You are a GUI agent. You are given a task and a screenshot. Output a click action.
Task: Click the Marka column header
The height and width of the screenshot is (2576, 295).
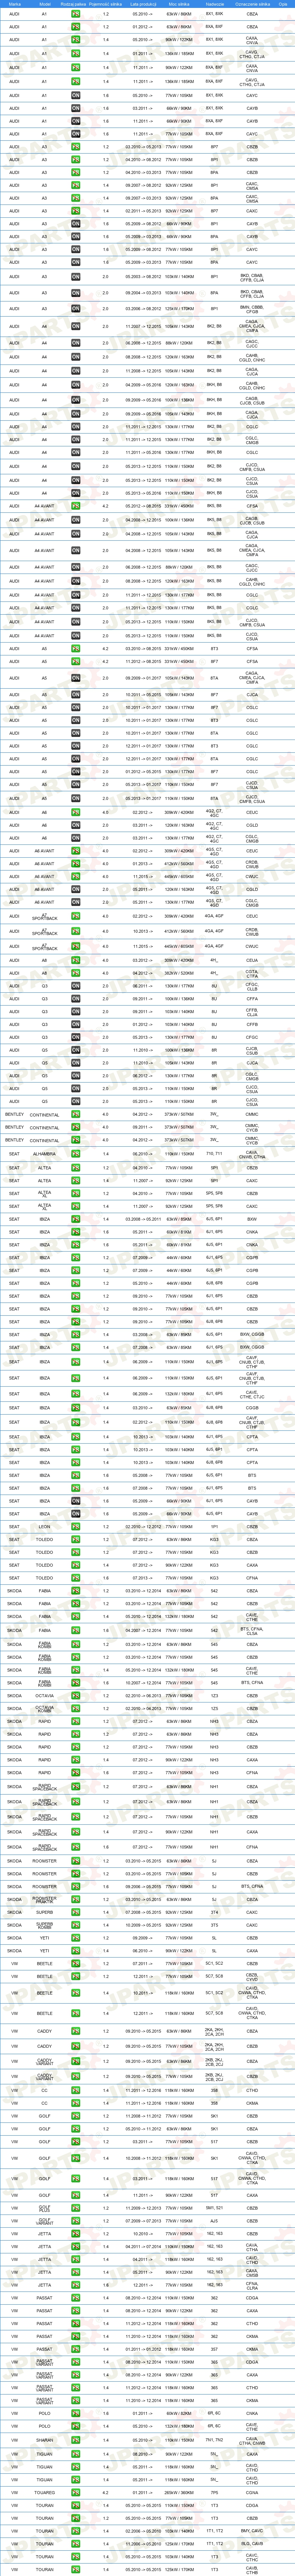click(x=14, y=4)
